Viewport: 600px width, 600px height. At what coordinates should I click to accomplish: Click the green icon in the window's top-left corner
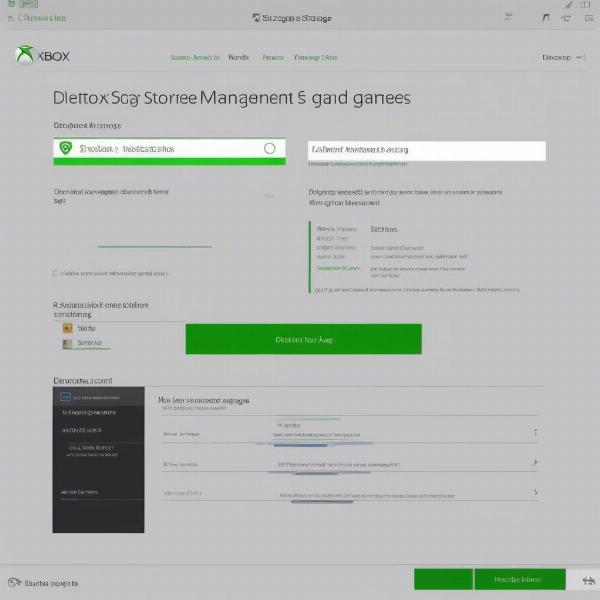11,4
